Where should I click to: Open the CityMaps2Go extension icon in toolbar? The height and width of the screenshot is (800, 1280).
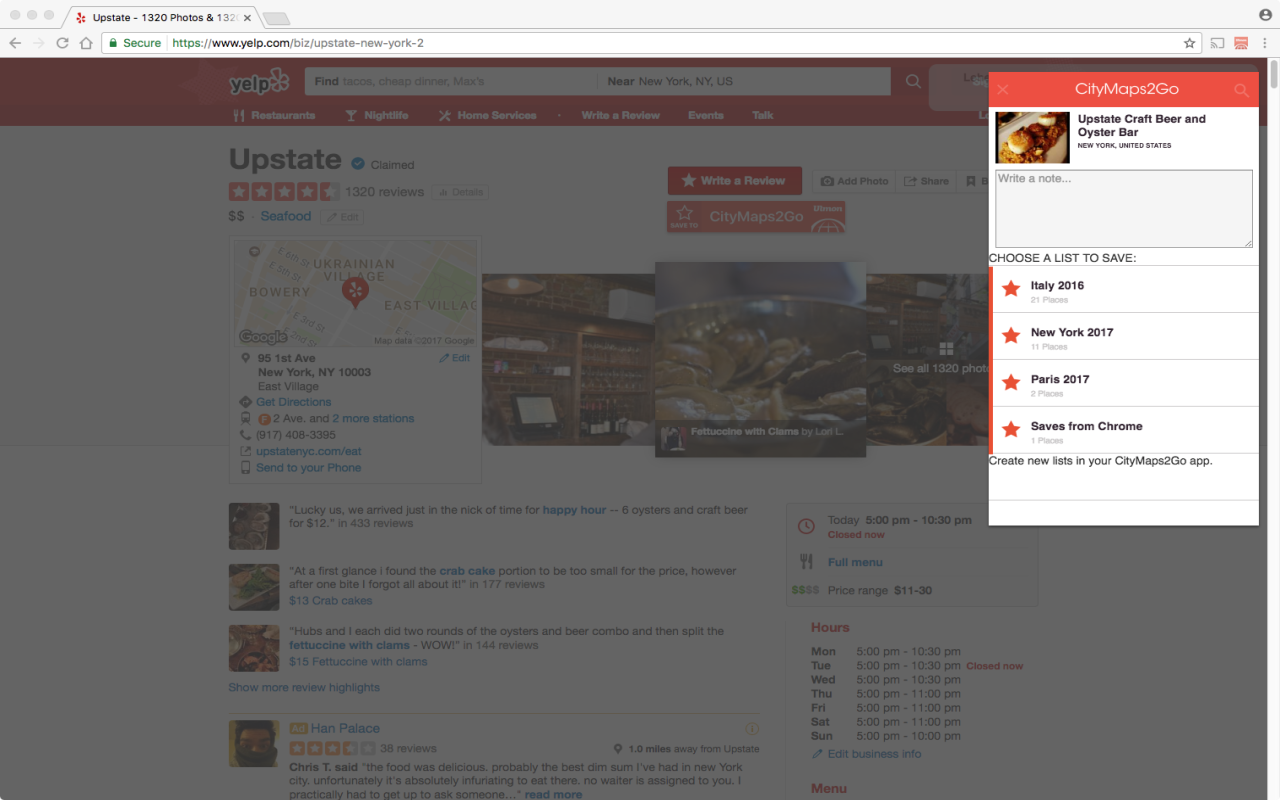[x=1241, y=43]
